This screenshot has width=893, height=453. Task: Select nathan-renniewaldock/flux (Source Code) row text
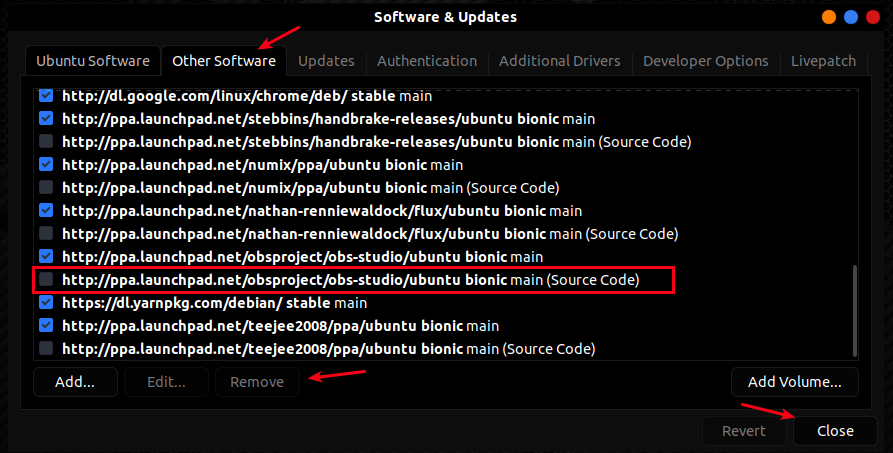pos(370,234)
